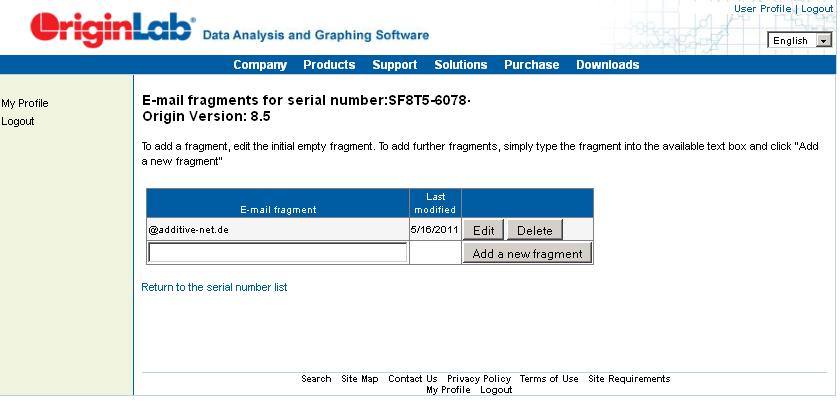Click My Profile in the footer
Viewport: 840px width, 401px height.
click(448, 390)
